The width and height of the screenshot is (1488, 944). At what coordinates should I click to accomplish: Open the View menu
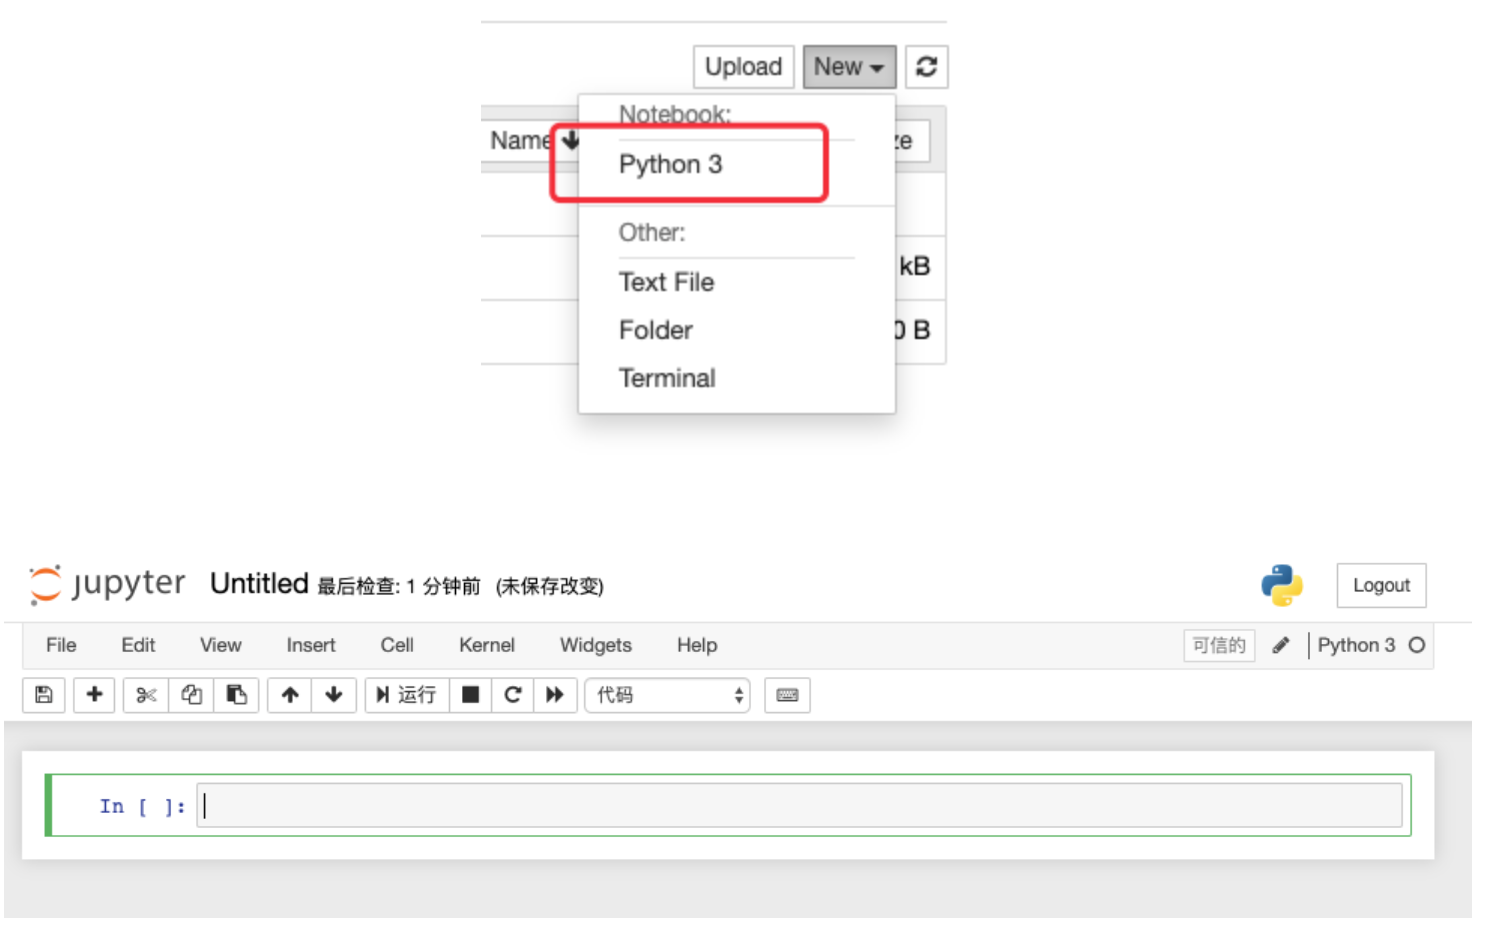pyautogui.click(x=220, y=645)
